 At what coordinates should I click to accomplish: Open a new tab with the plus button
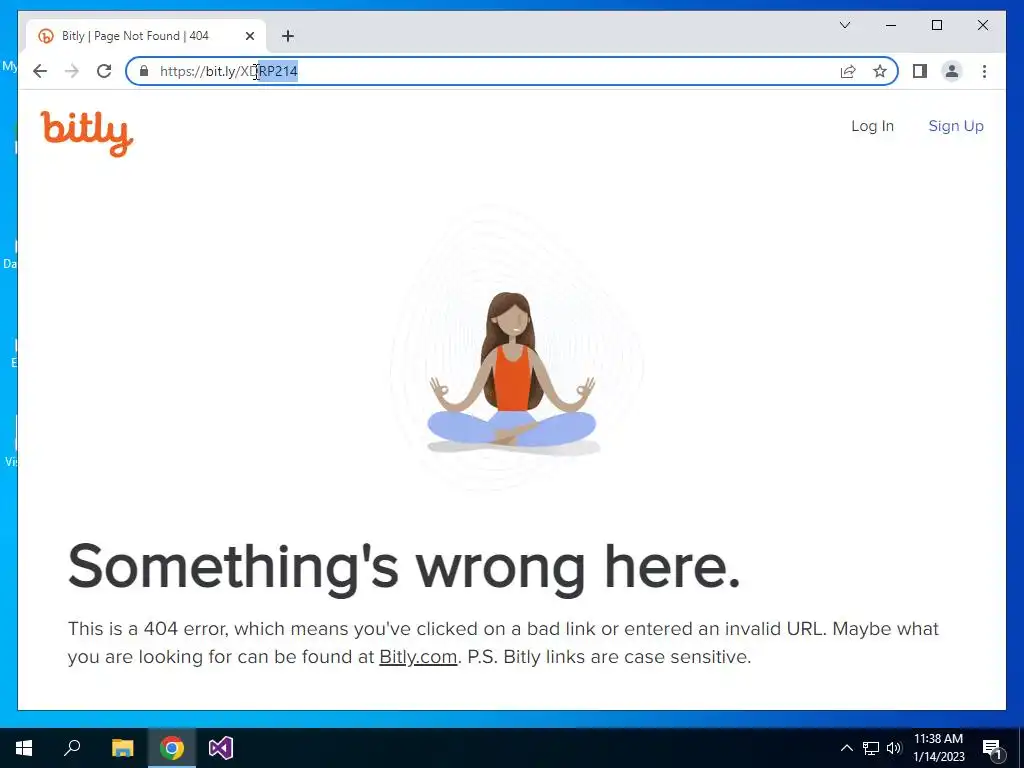tap(288, 36)
